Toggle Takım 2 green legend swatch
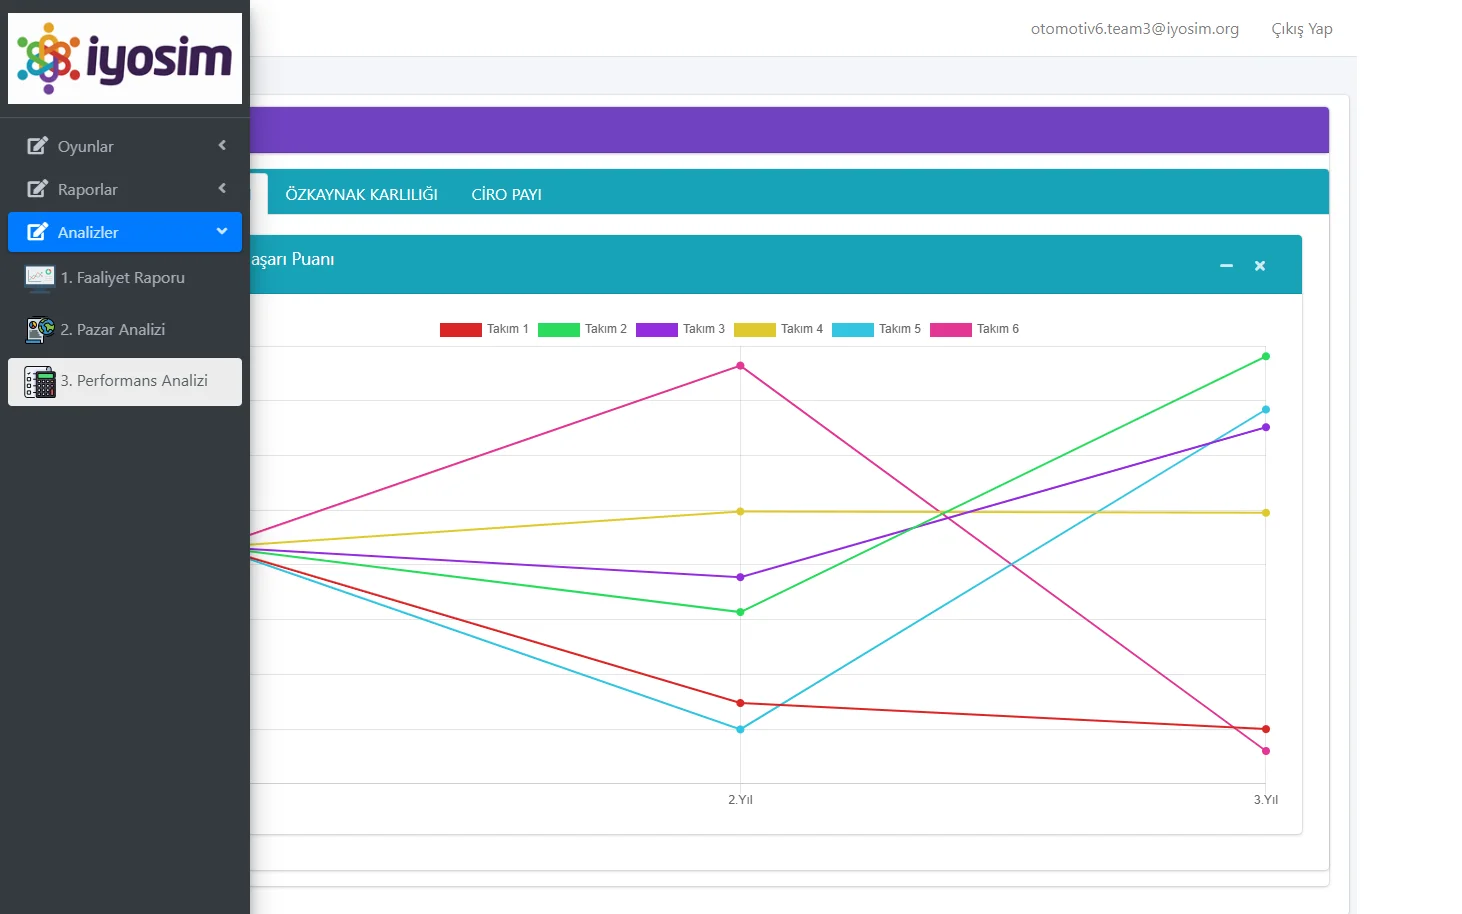The width and height of the screenshot is (1462, 914). tap(559, 330)
